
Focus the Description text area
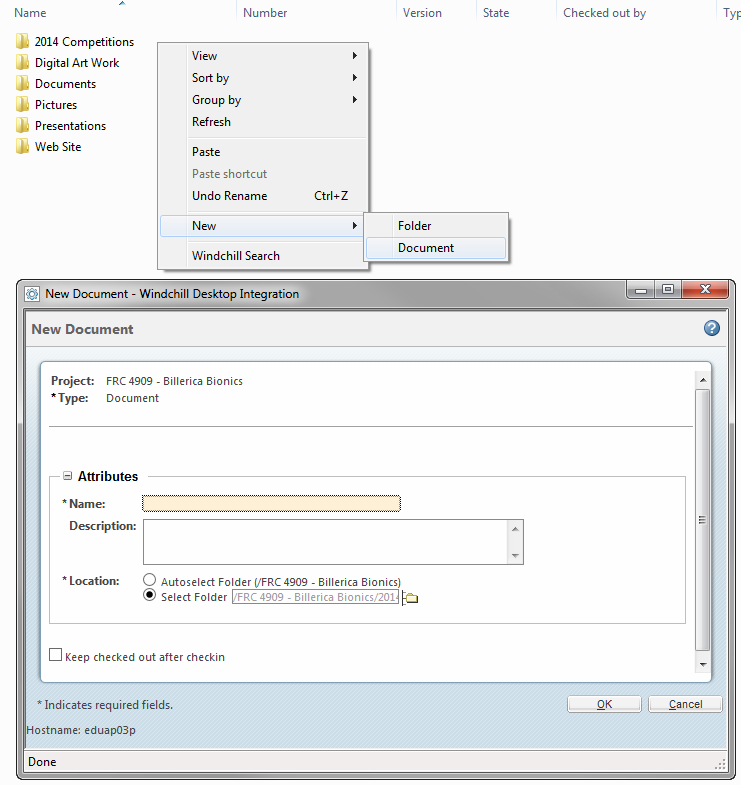pyautogui.click(x=325, y=542)
